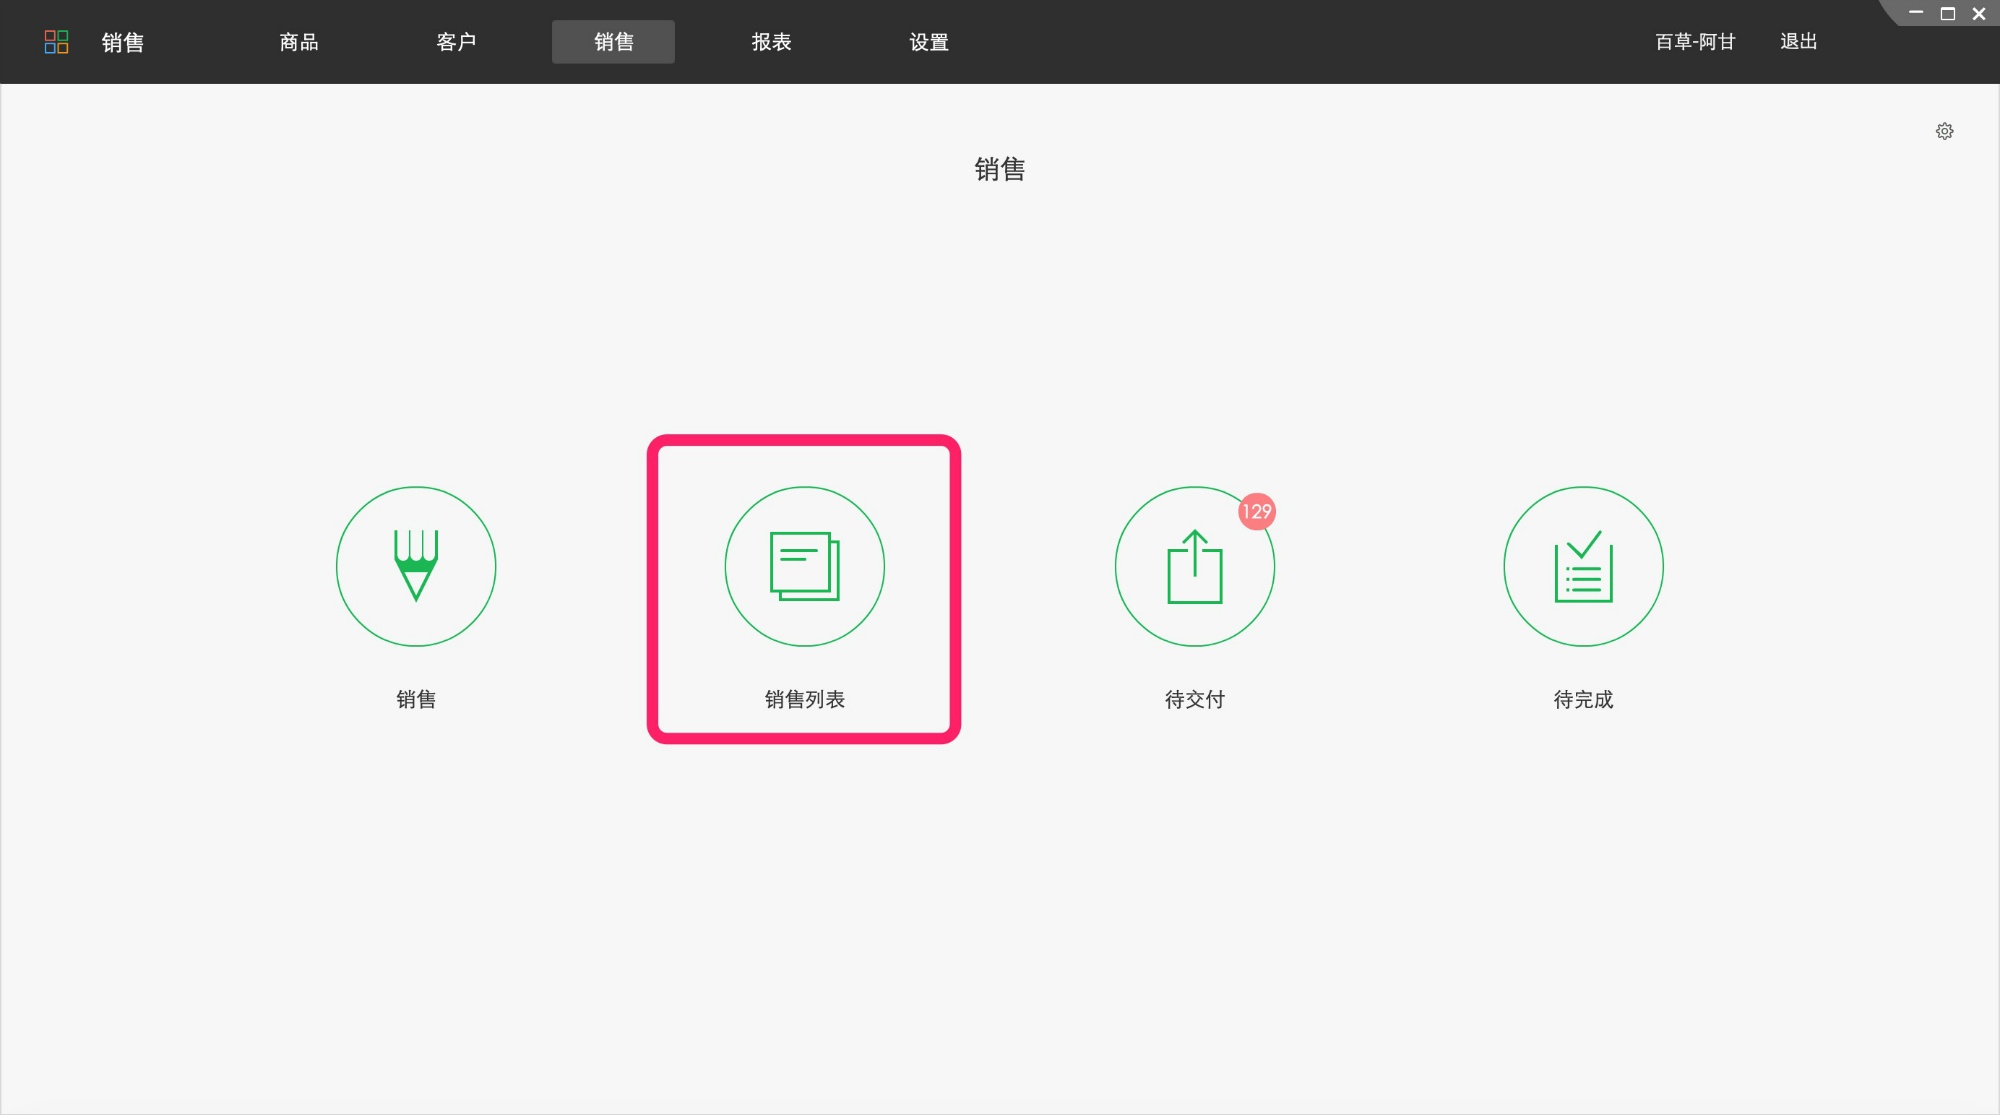This screenshot has height=1115, width=2000.
Task: Minimize the application window
Action: [x=1916, y=13]
